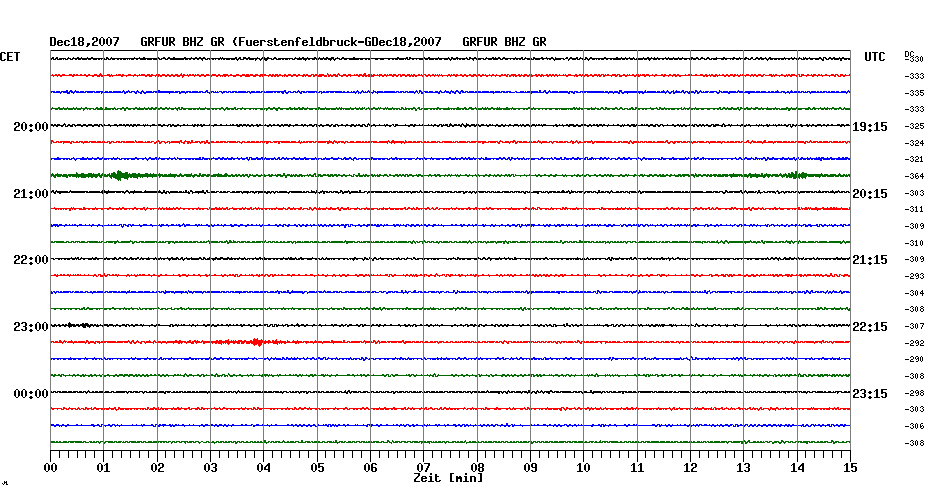930x494 pixels.
Task: Select the 22:00 CET time label
Action: coord(31,260)
